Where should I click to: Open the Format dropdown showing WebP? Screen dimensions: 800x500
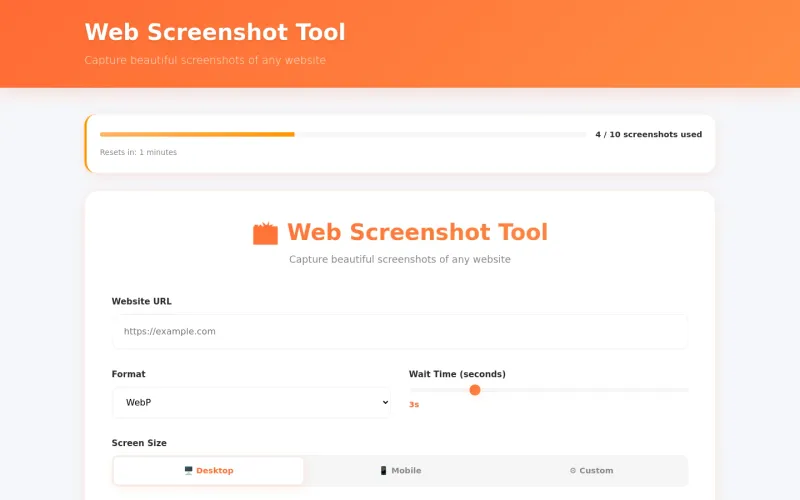point(252,403)
